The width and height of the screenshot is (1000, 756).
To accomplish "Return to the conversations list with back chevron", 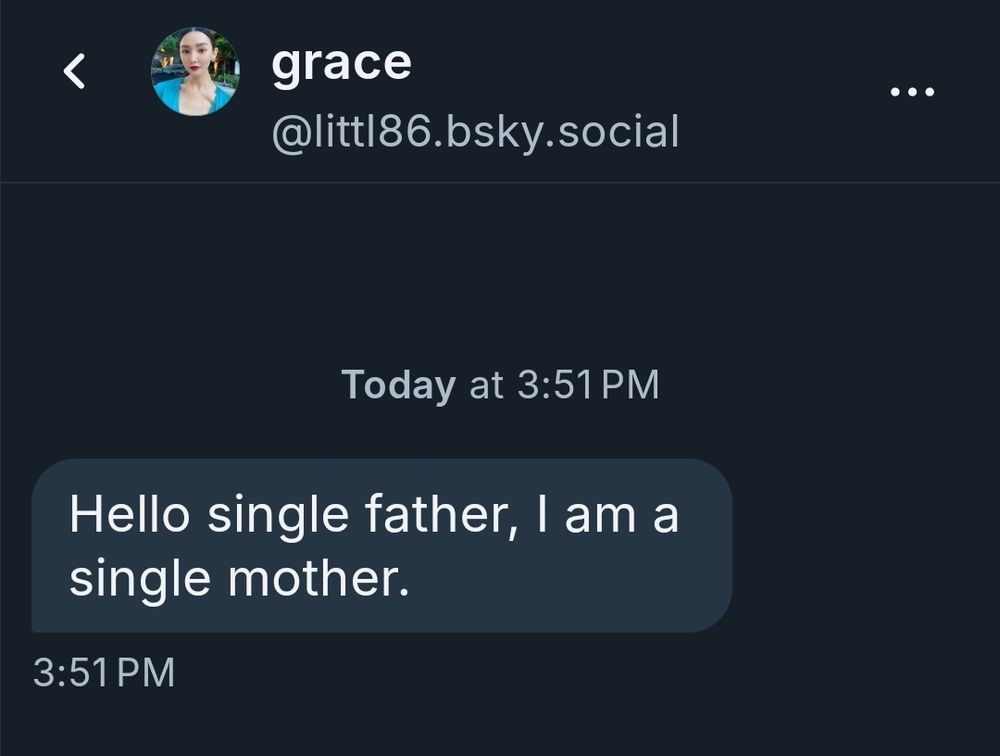I will [x=74, y=72].
